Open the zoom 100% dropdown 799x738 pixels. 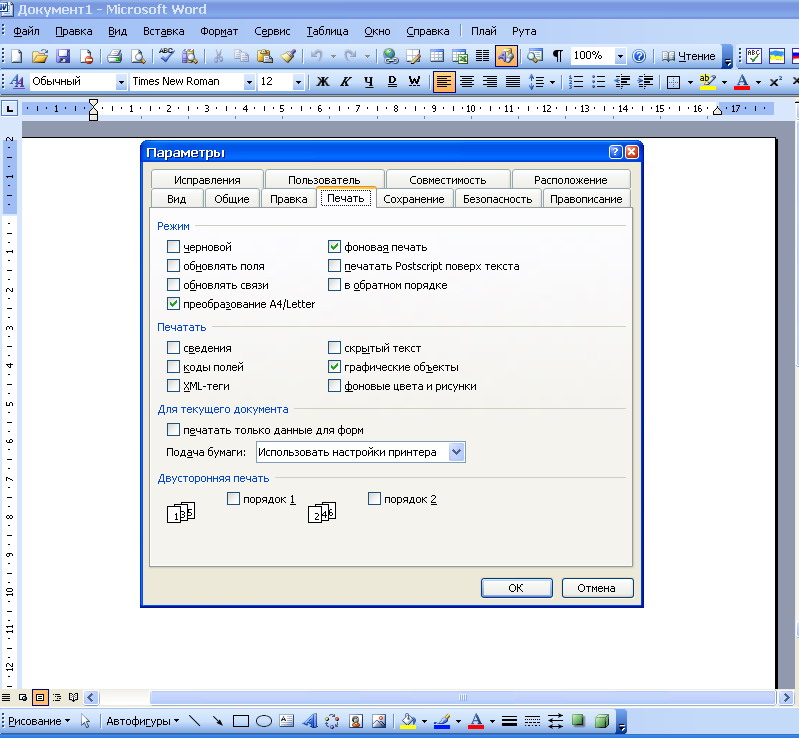pos(620,56)
